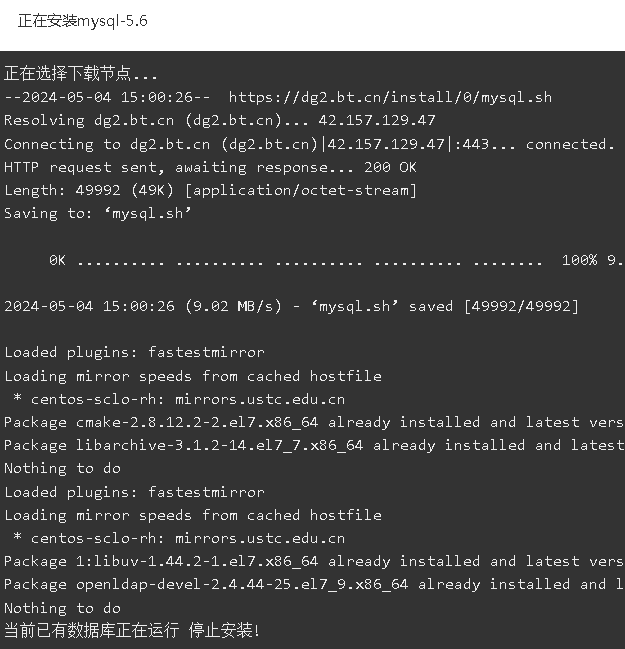Click the cmake-2.8.12.2 package line
This screenshot has height=649, width=625.
coord(312,422)
